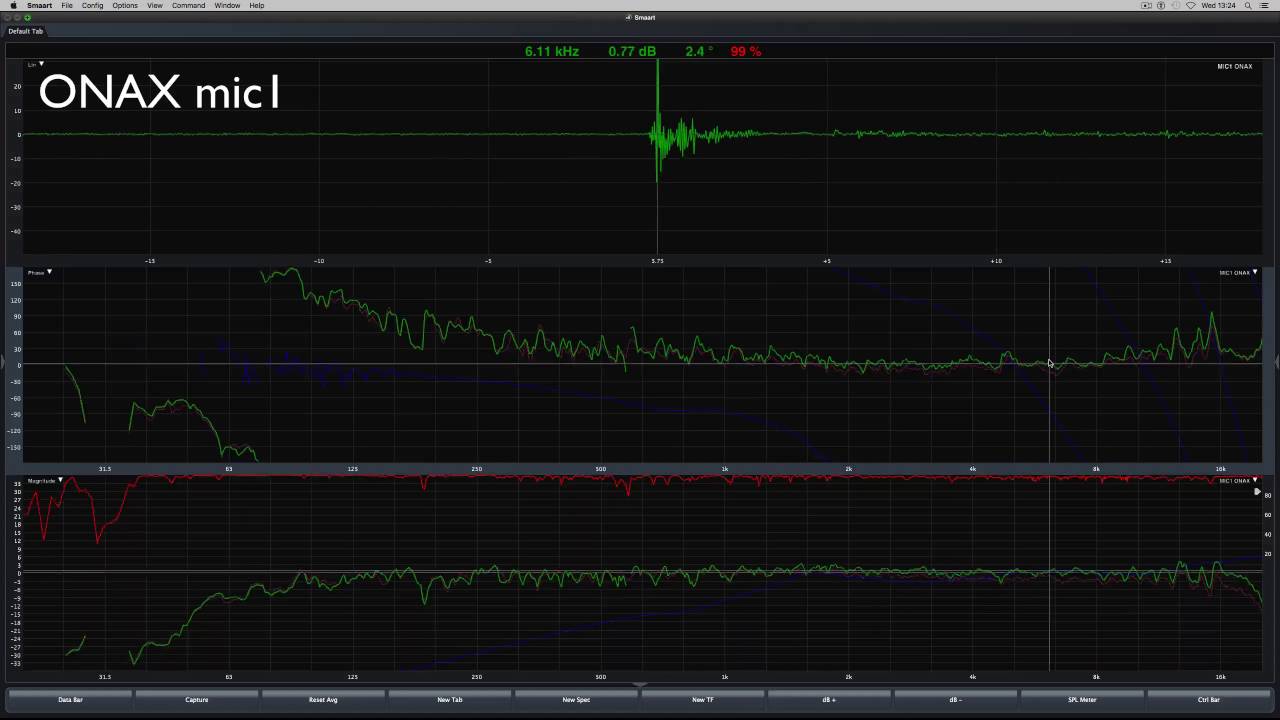Click the New TF button
This screenshot has width=1280, height=720.
pyautogui.click(x=703, y=700)
